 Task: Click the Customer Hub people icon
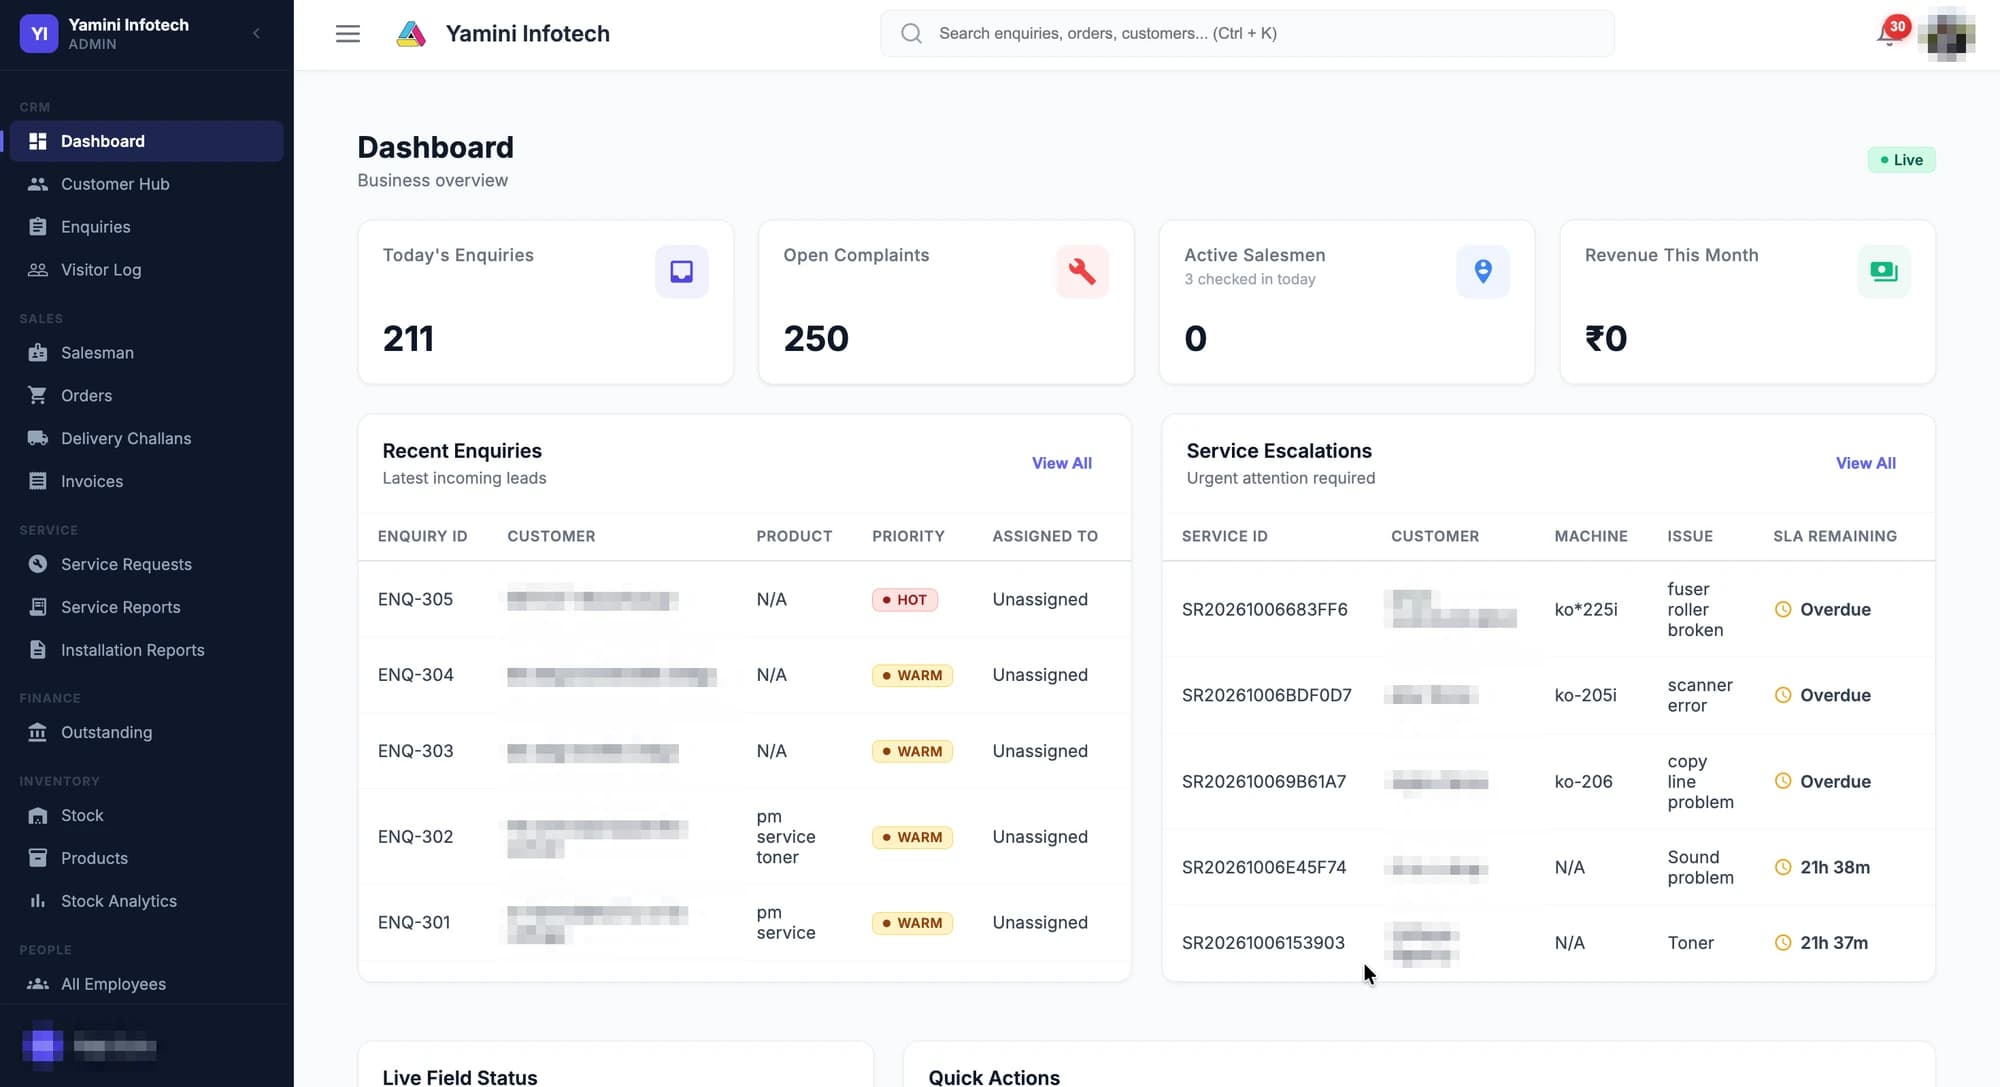[x=38, y=184]
